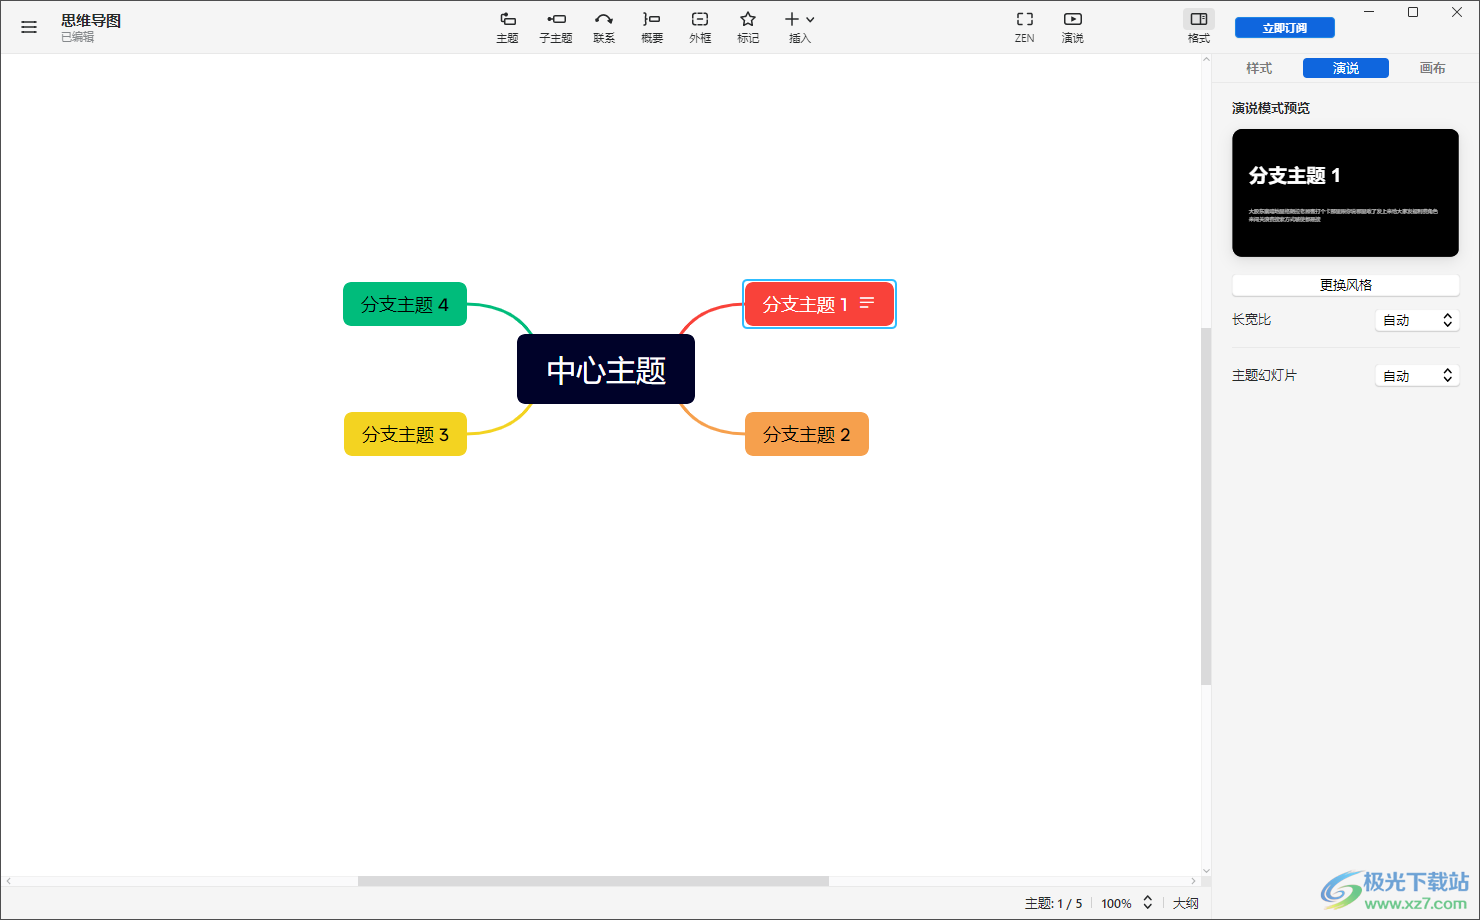Select the 分支主题 4 node
1480x920 pixels.
pyautogui.click(x=405, y=304)
